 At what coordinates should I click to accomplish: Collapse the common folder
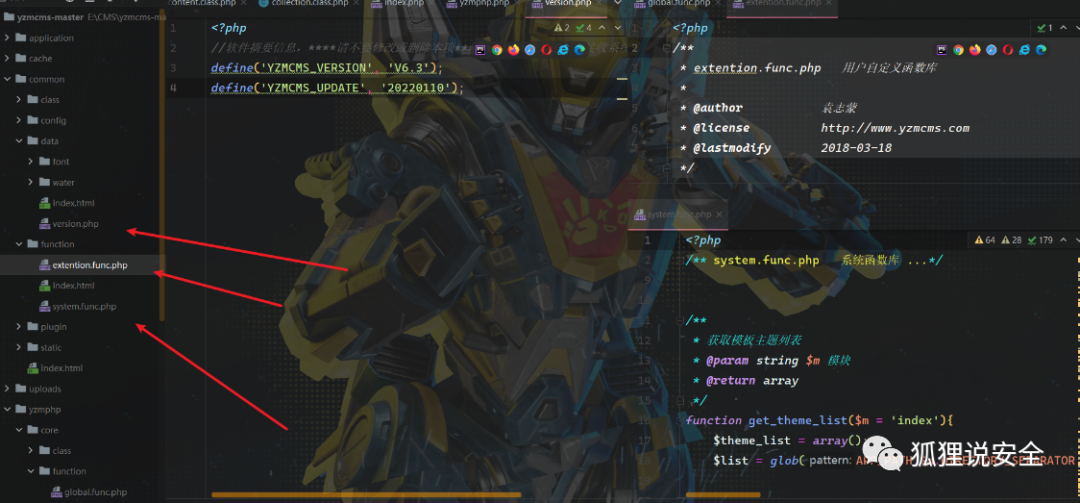[x=7, y=79]
